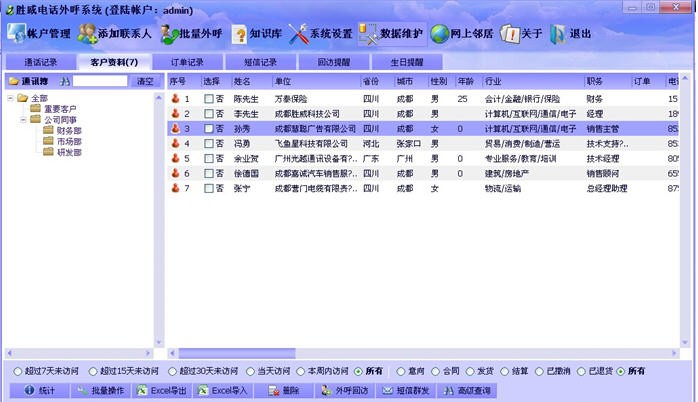Open the 知识库 knowledge base
Screen dimensions: 698x402
256,34
